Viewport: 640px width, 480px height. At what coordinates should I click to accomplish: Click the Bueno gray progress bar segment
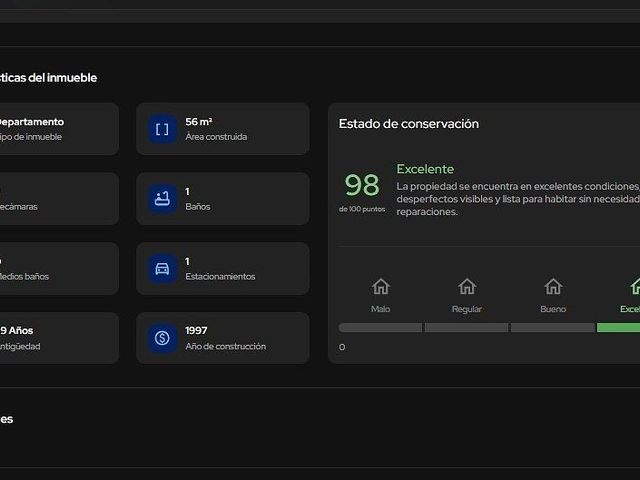[553, 327]
